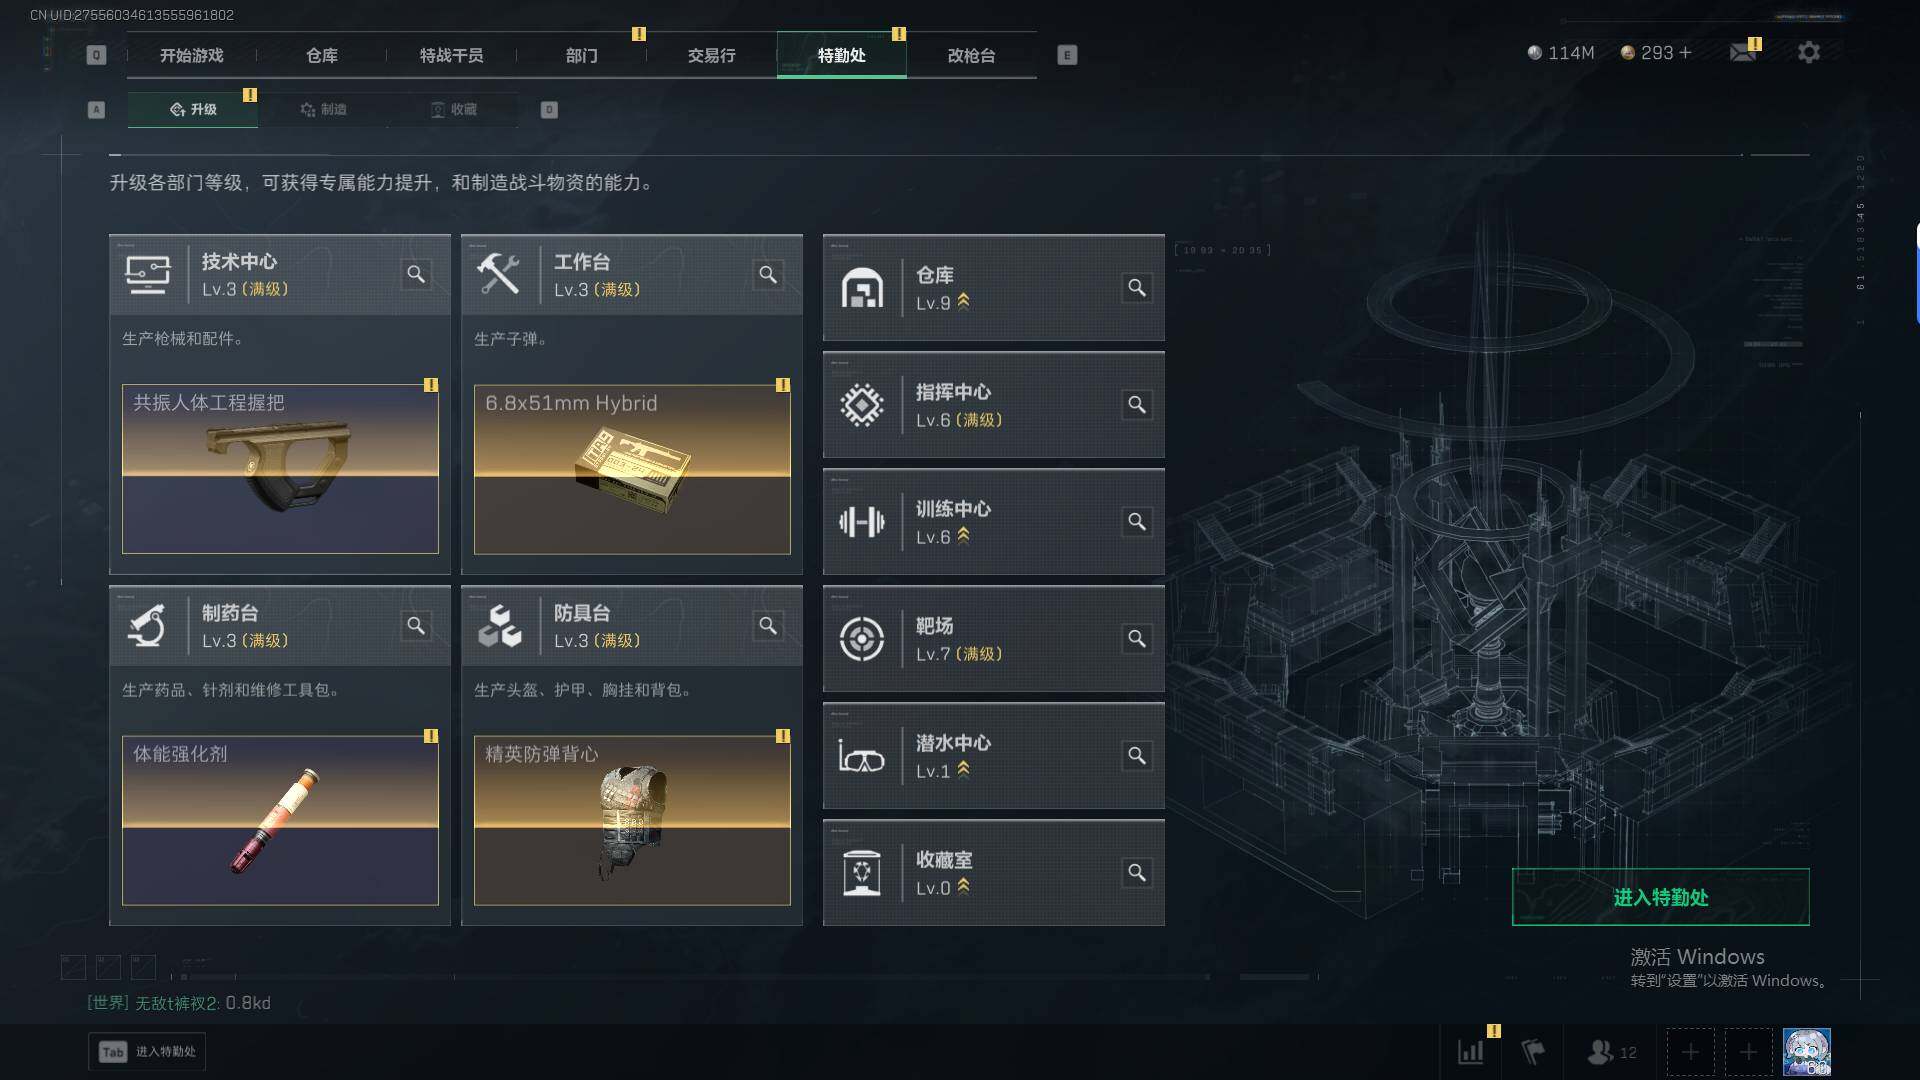Viewport: 1920px width, 1080px height.
Task: Select the 共振人体工程握把 item card
Action: click(x=280, y=469)
